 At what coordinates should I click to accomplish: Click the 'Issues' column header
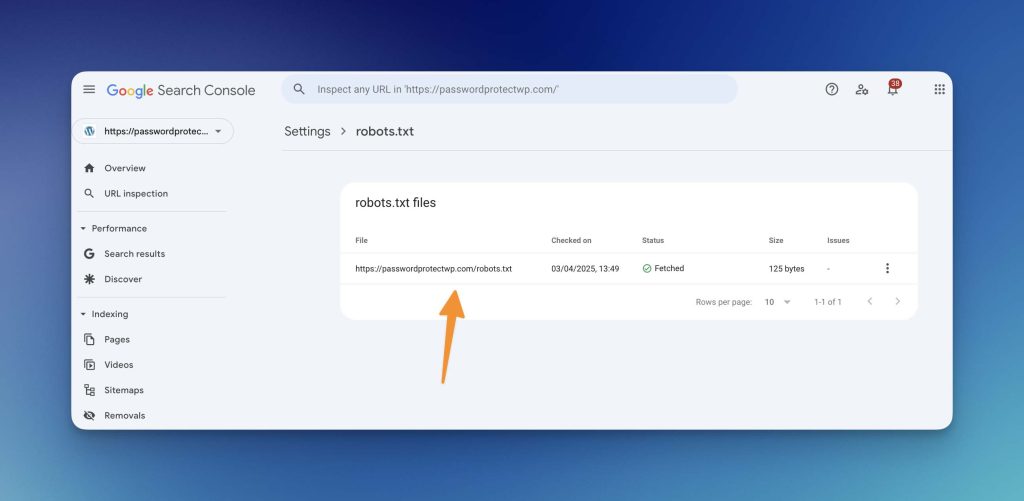point(839,240)
